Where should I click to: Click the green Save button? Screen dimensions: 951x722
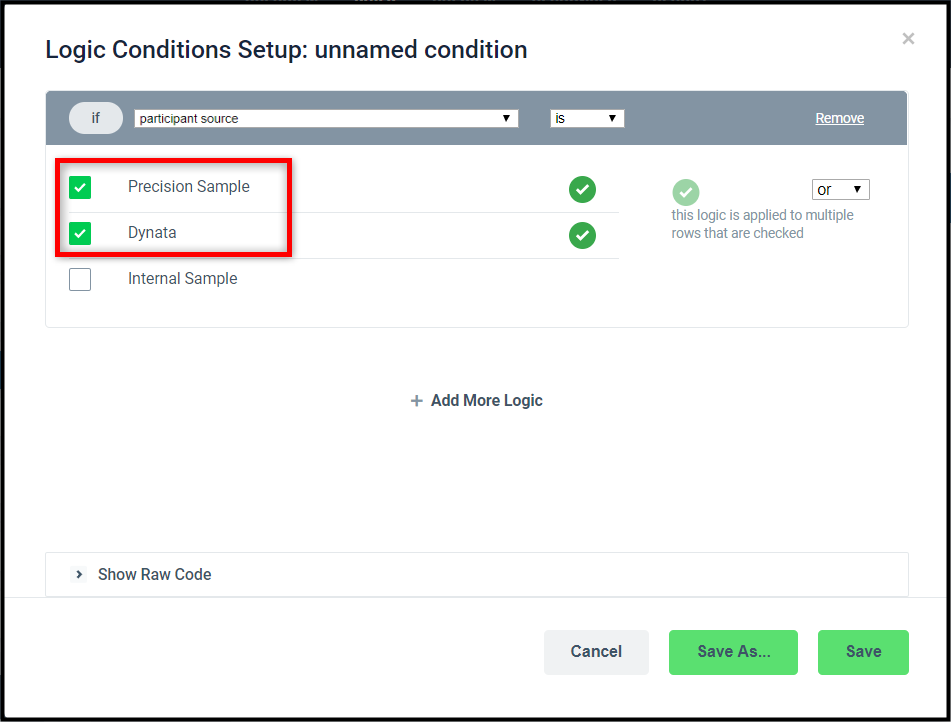[863, 652]
